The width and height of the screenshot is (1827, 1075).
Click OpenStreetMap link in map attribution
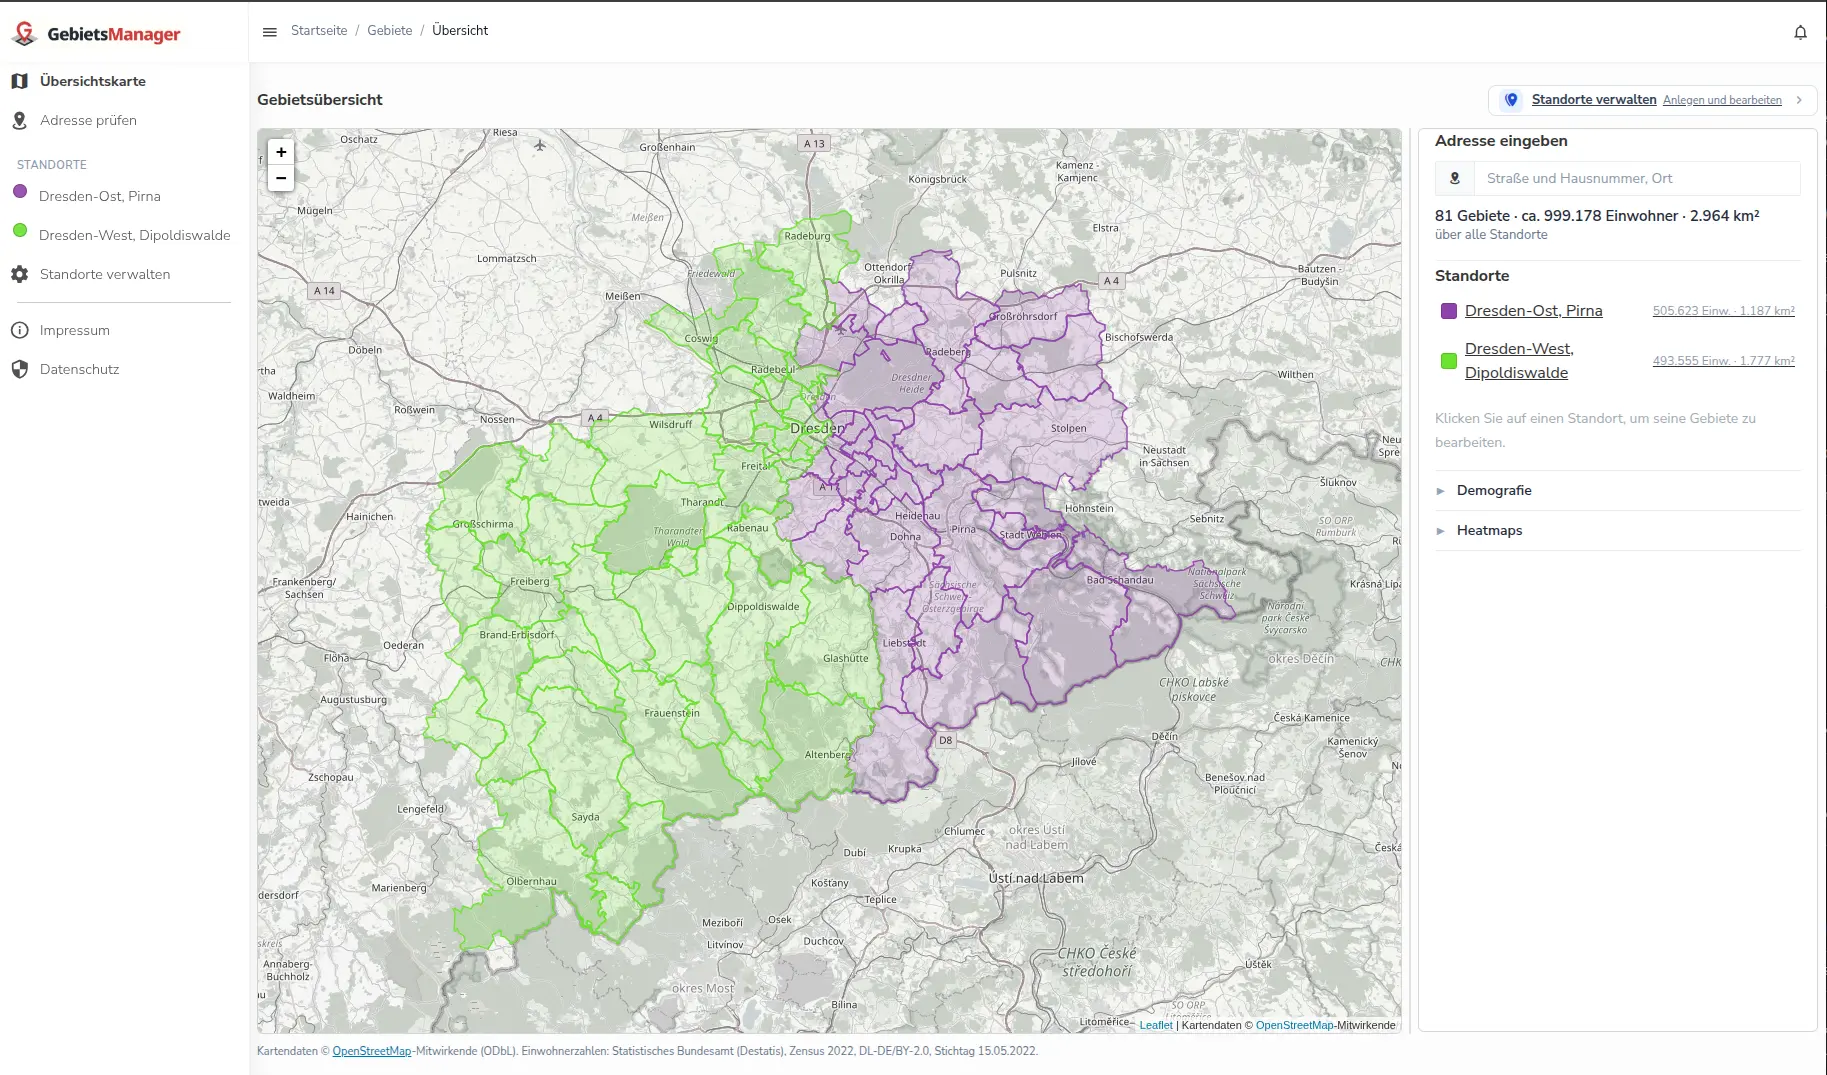click(x=1294, y=1025)
